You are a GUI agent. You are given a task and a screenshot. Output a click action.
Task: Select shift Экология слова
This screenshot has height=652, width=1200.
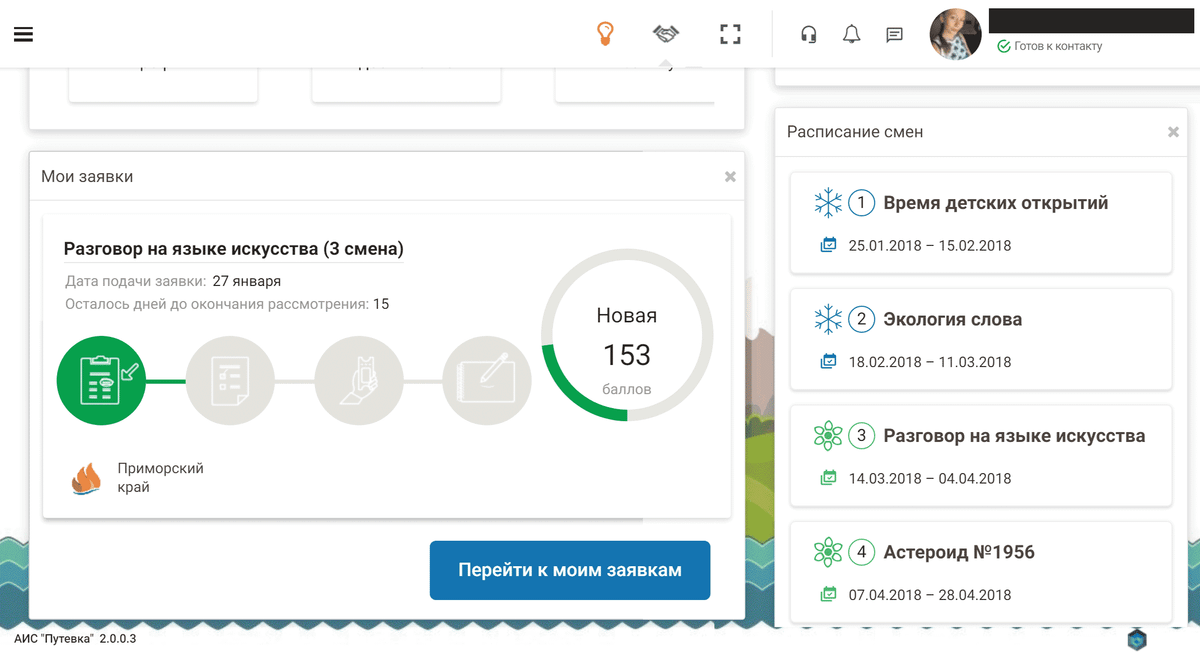(952, 320)
